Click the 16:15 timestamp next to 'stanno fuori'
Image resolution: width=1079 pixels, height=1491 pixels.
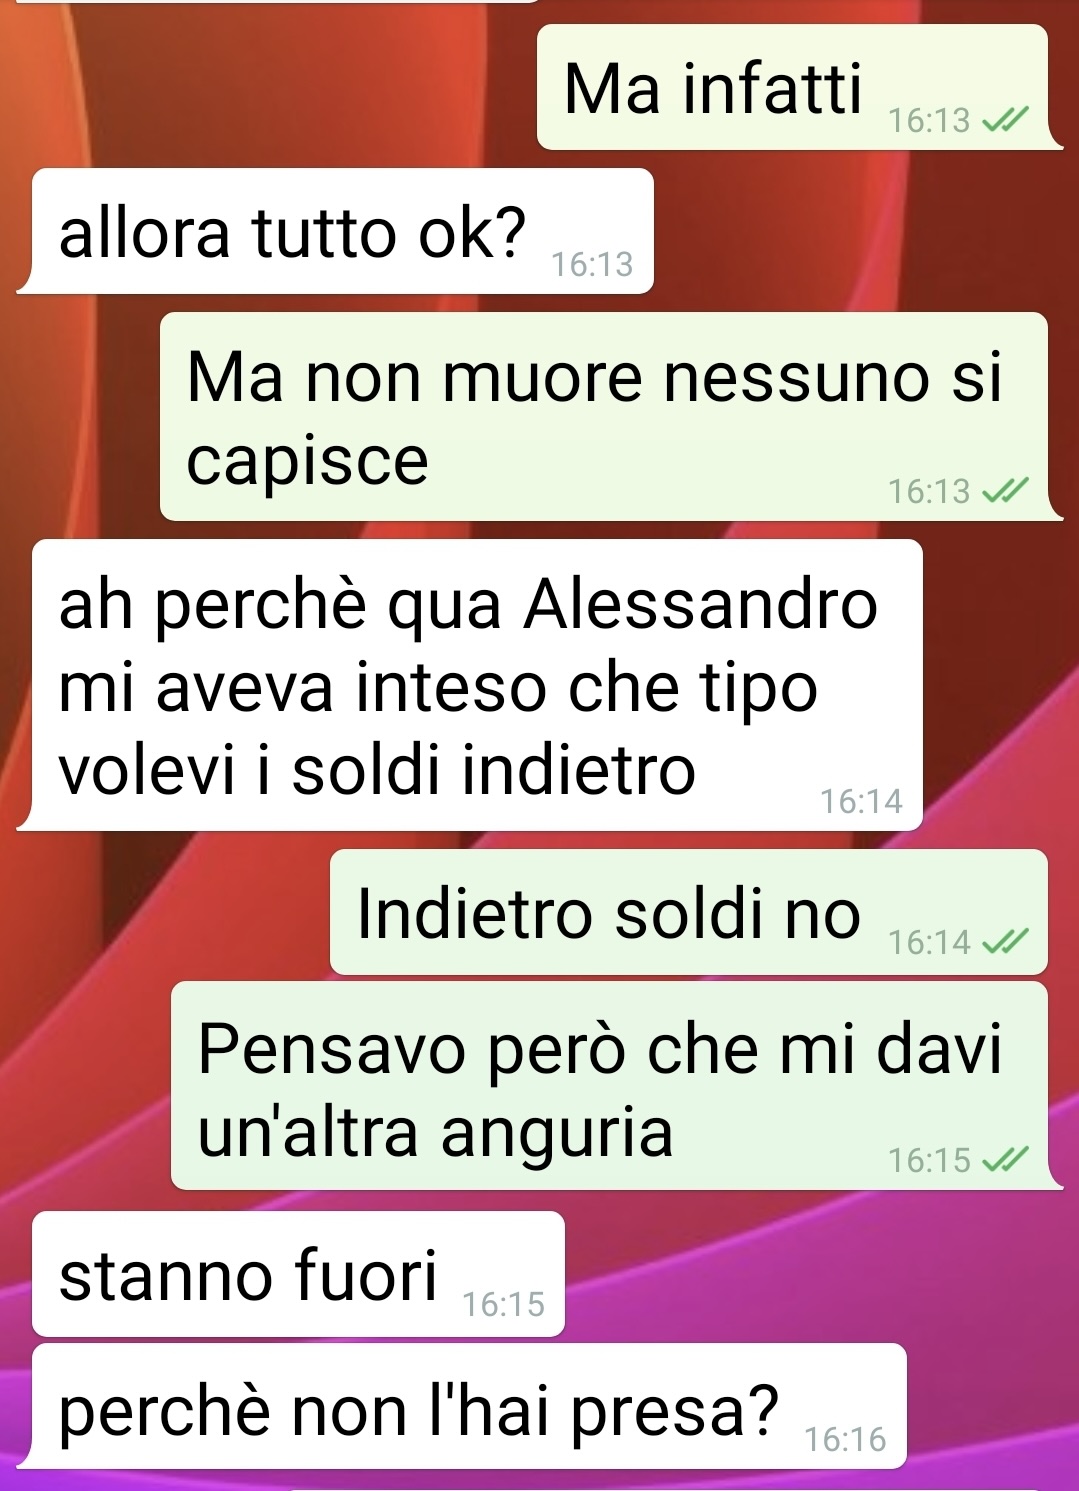(504, 1304)
